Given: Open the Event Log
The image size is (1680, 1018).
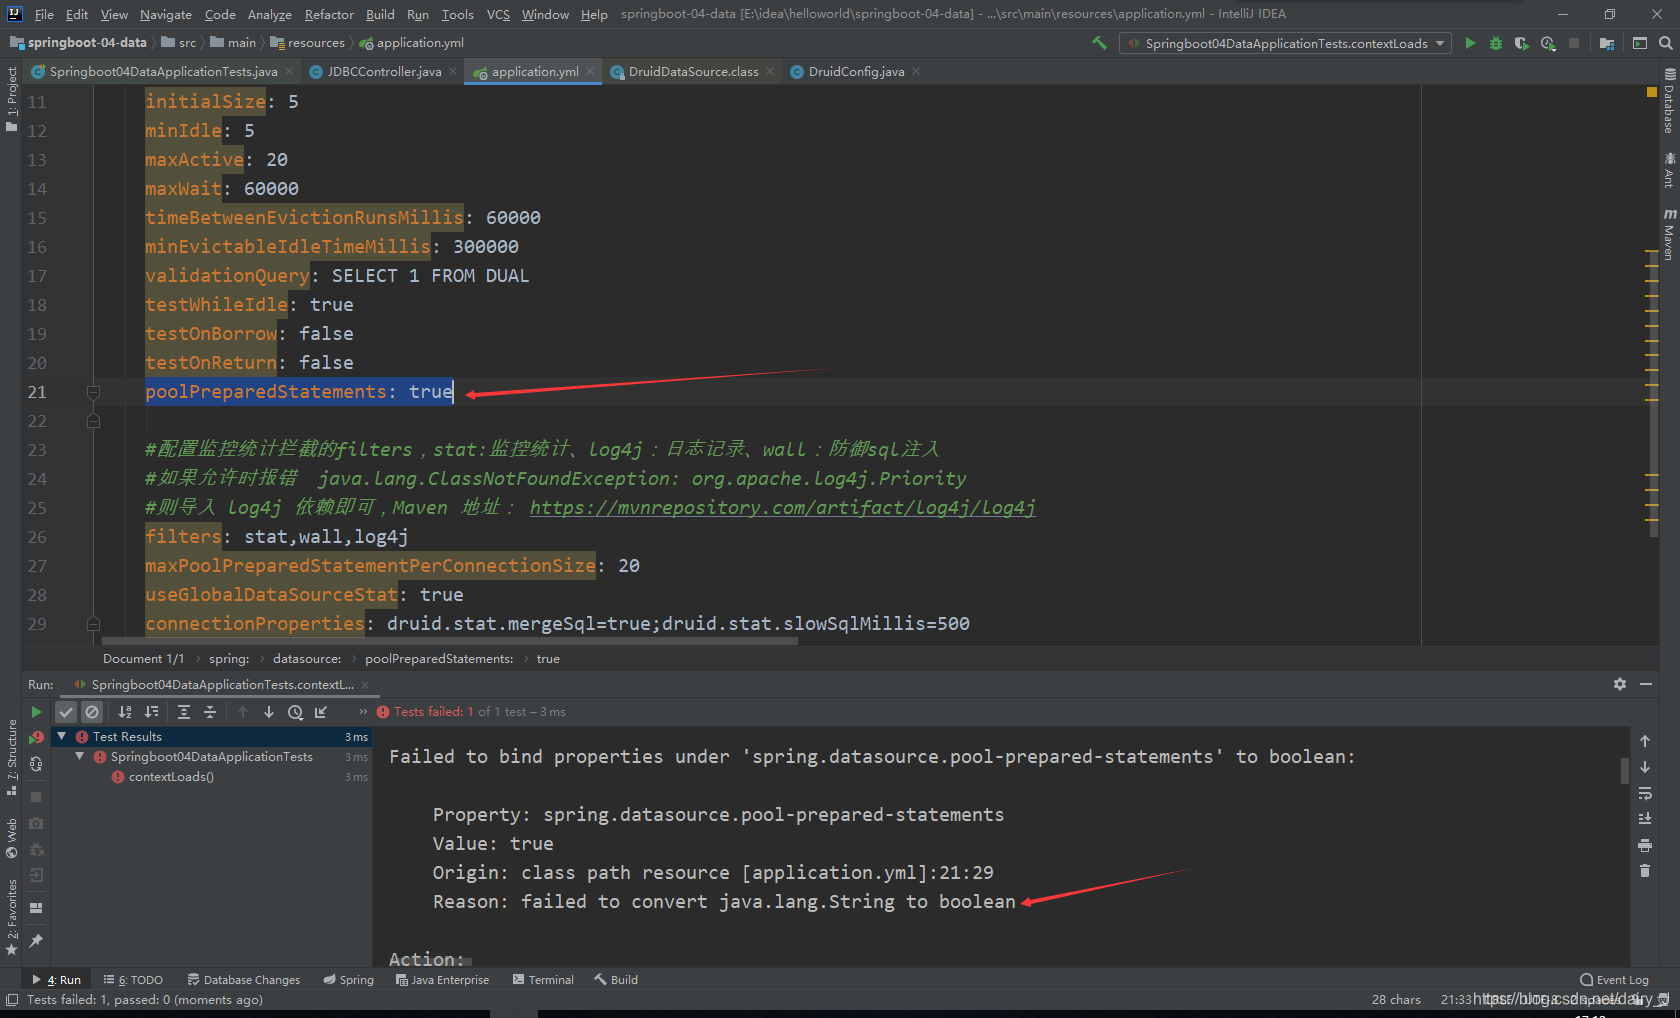Looking at the screenshot, I should click(1615, 980).
